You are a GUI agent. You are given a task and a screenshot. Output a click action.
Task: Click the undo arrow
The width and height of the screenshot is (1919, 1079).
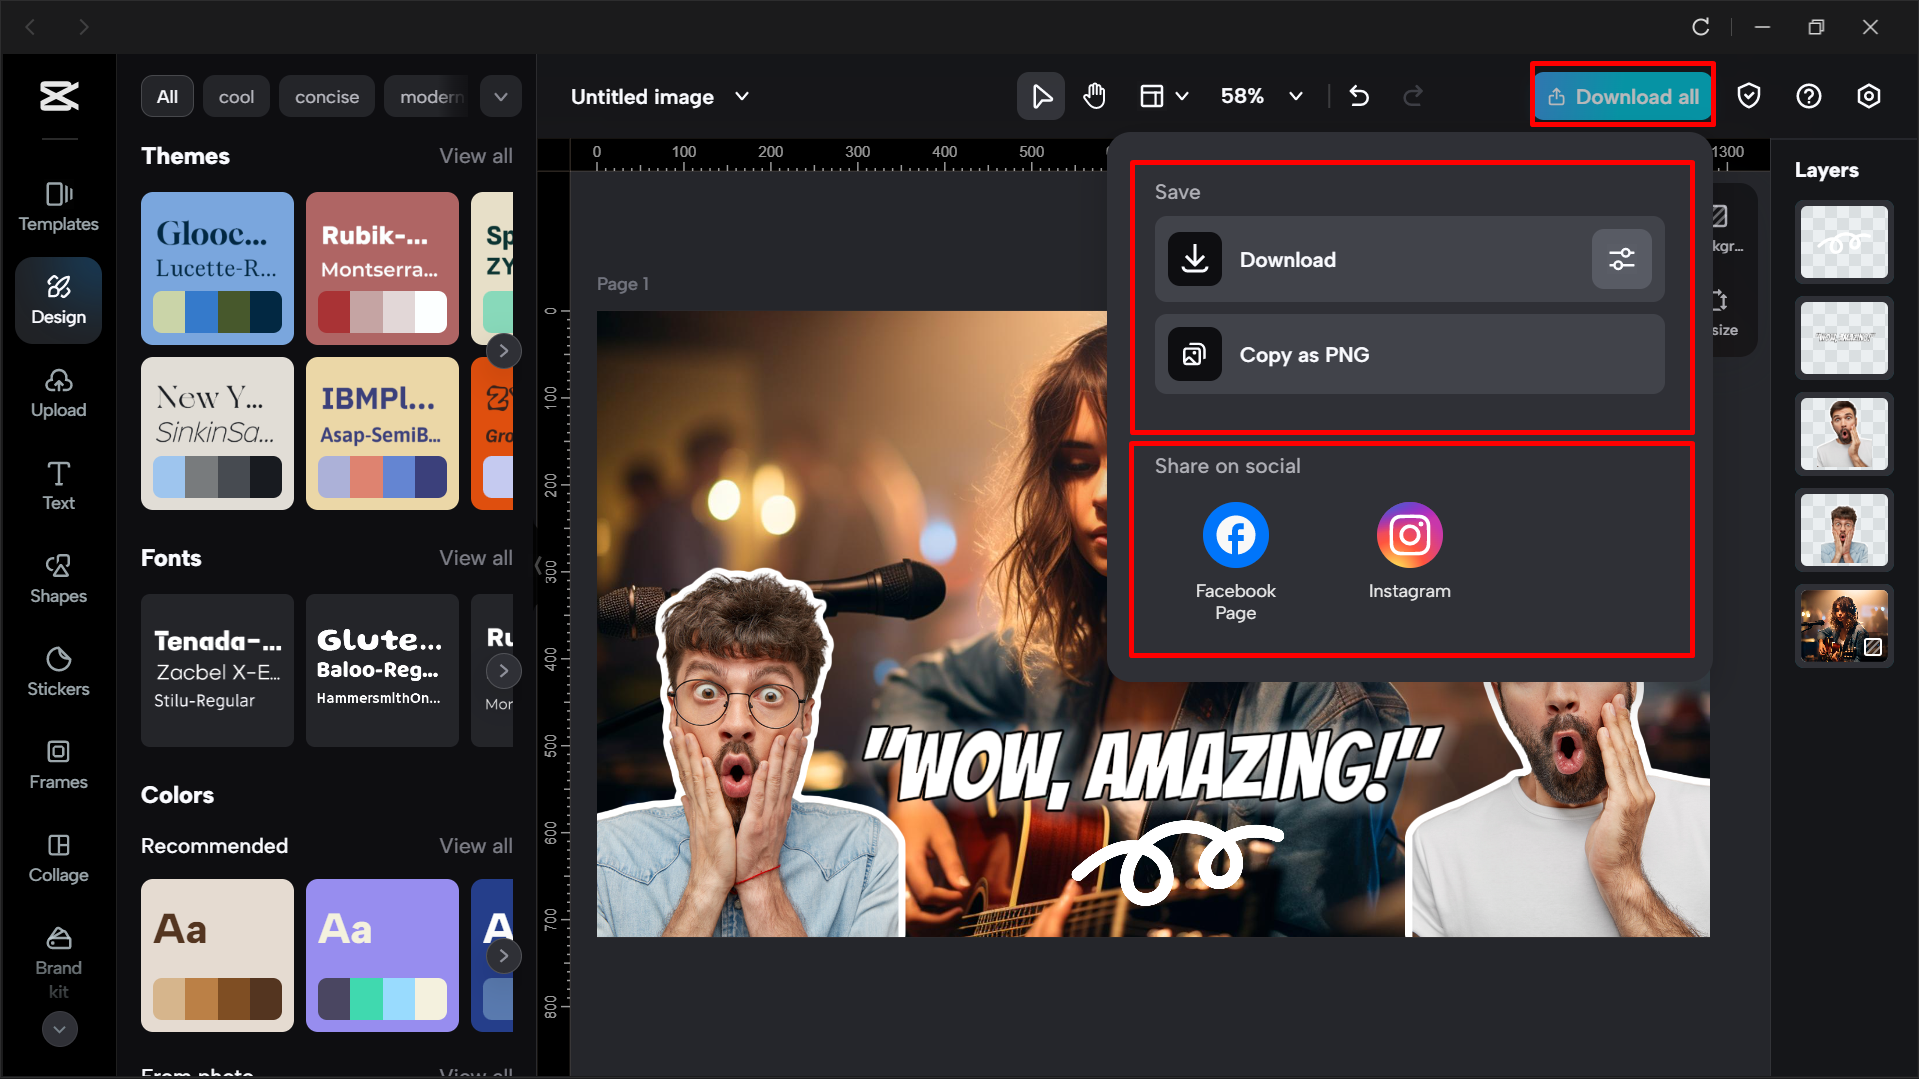[1359, 96]
